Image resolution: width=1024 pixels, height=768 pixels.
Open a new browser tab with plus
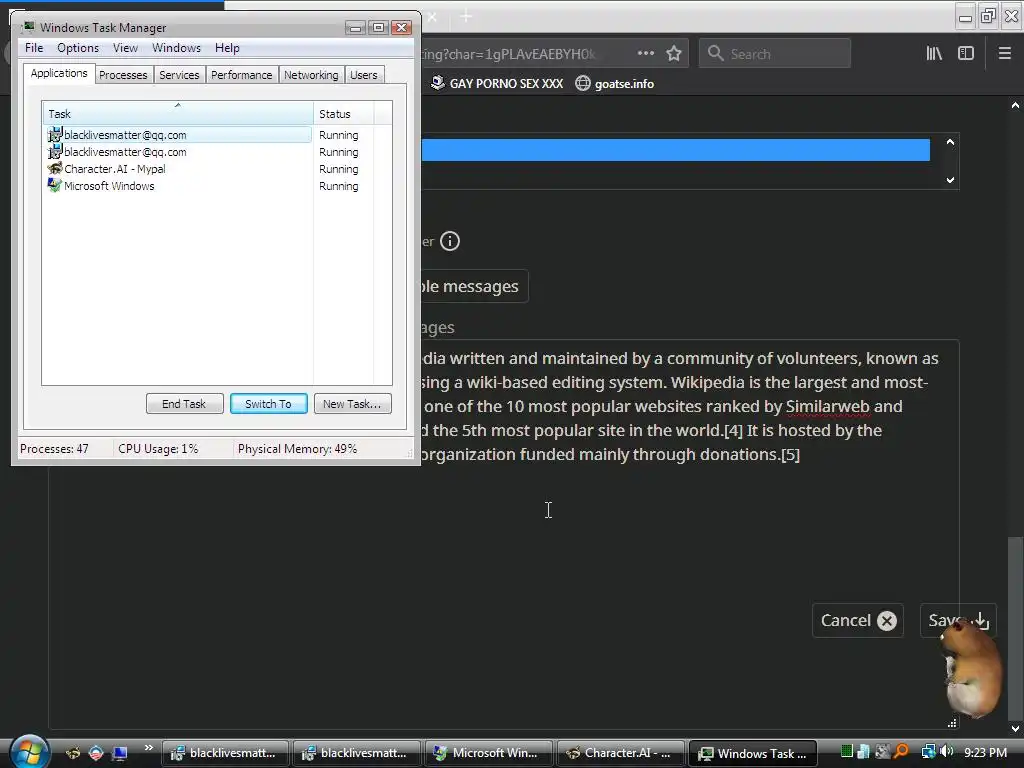point(466,16)
